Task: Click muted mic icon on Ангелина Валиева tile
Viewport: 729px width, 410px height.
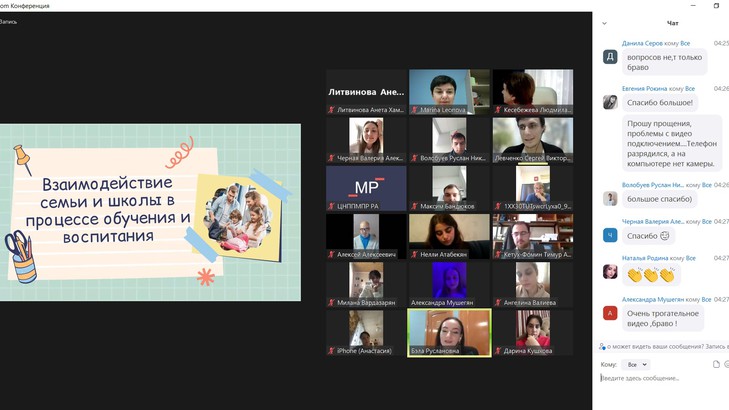Action: coord(498,303)
